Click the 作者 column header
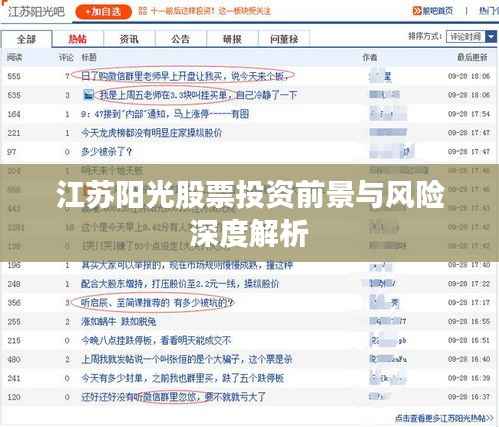The height and width of the screenshot is (427, 499). 370,57
